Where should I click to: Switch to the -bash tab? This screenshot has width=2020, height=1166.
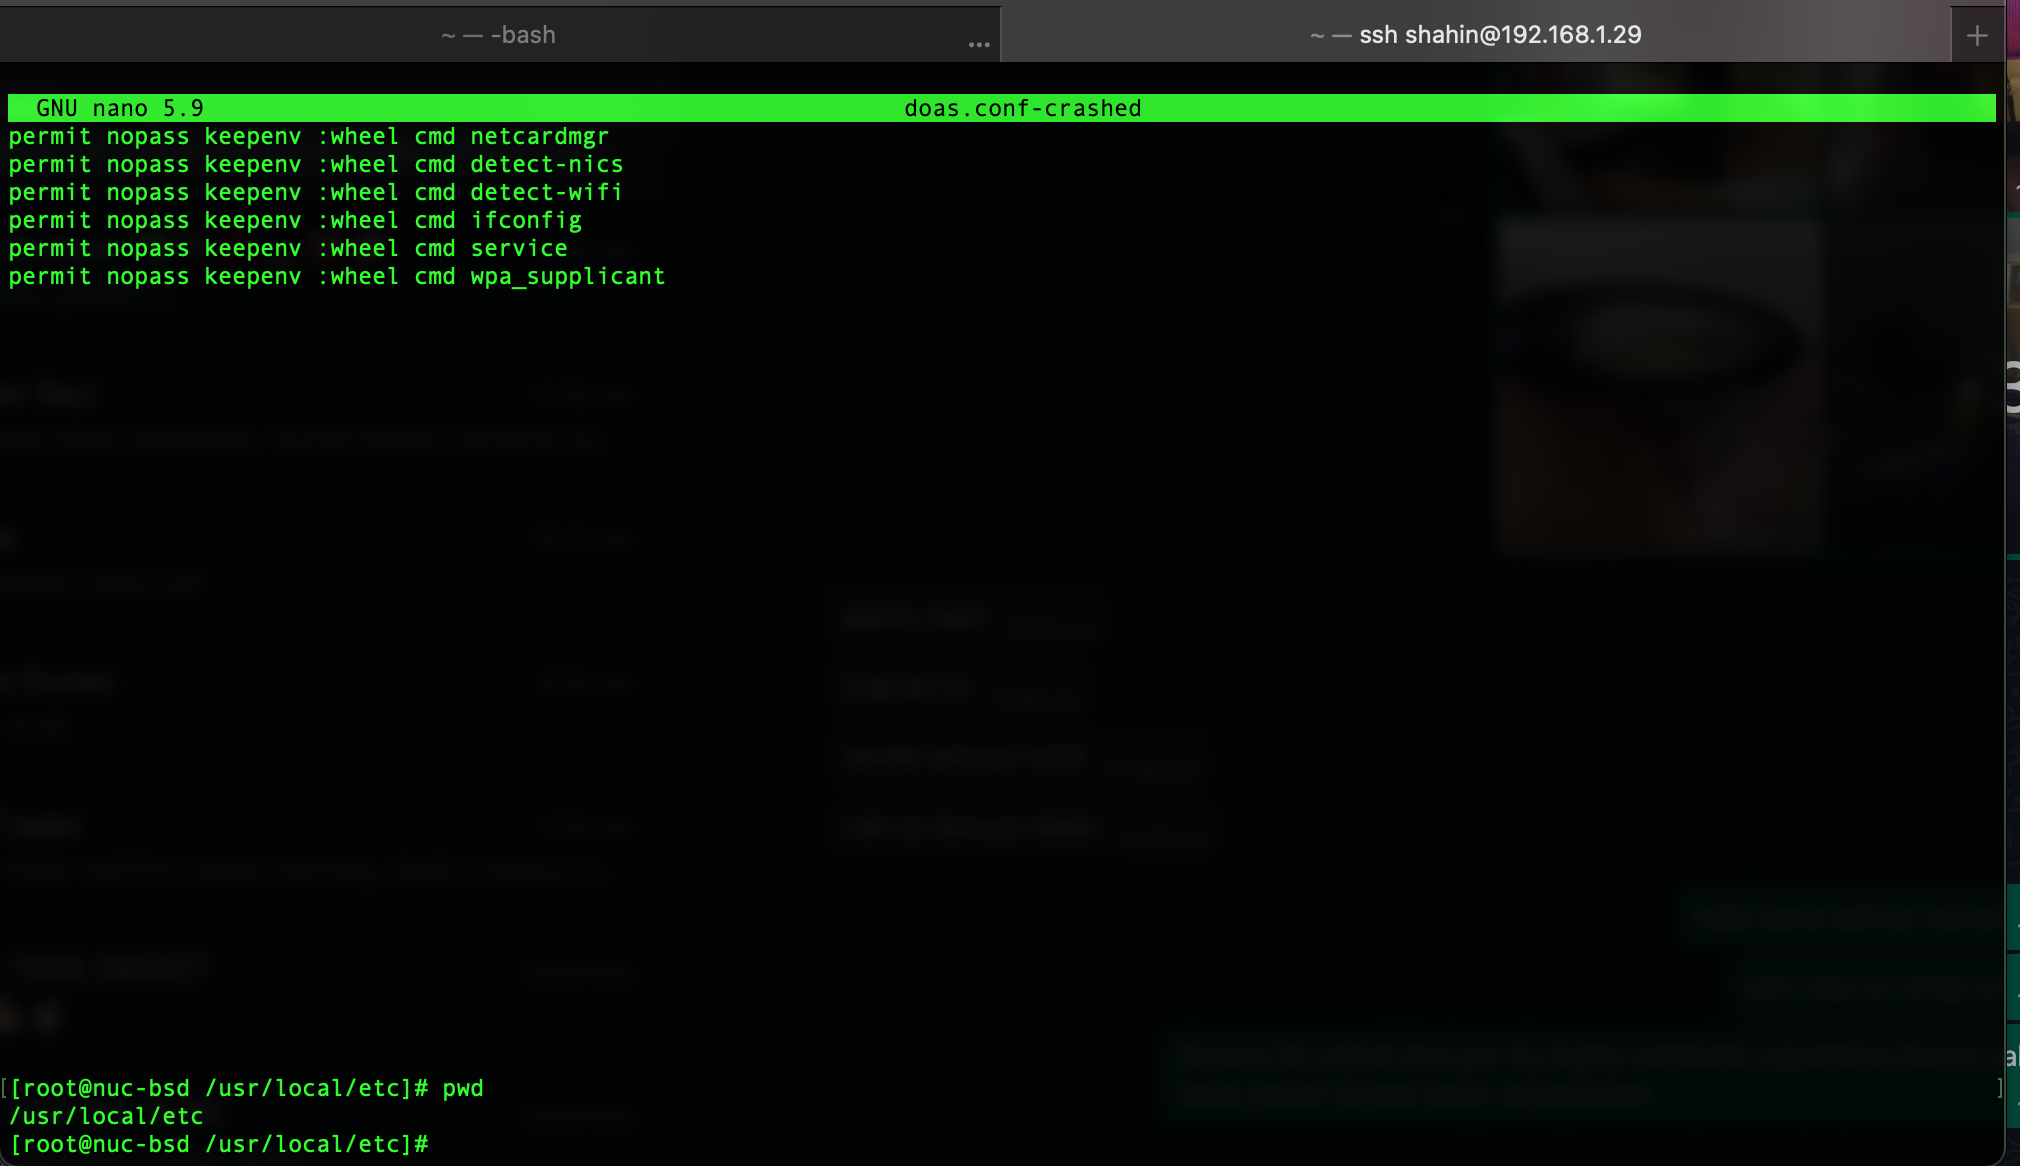[x=498, y=35]
